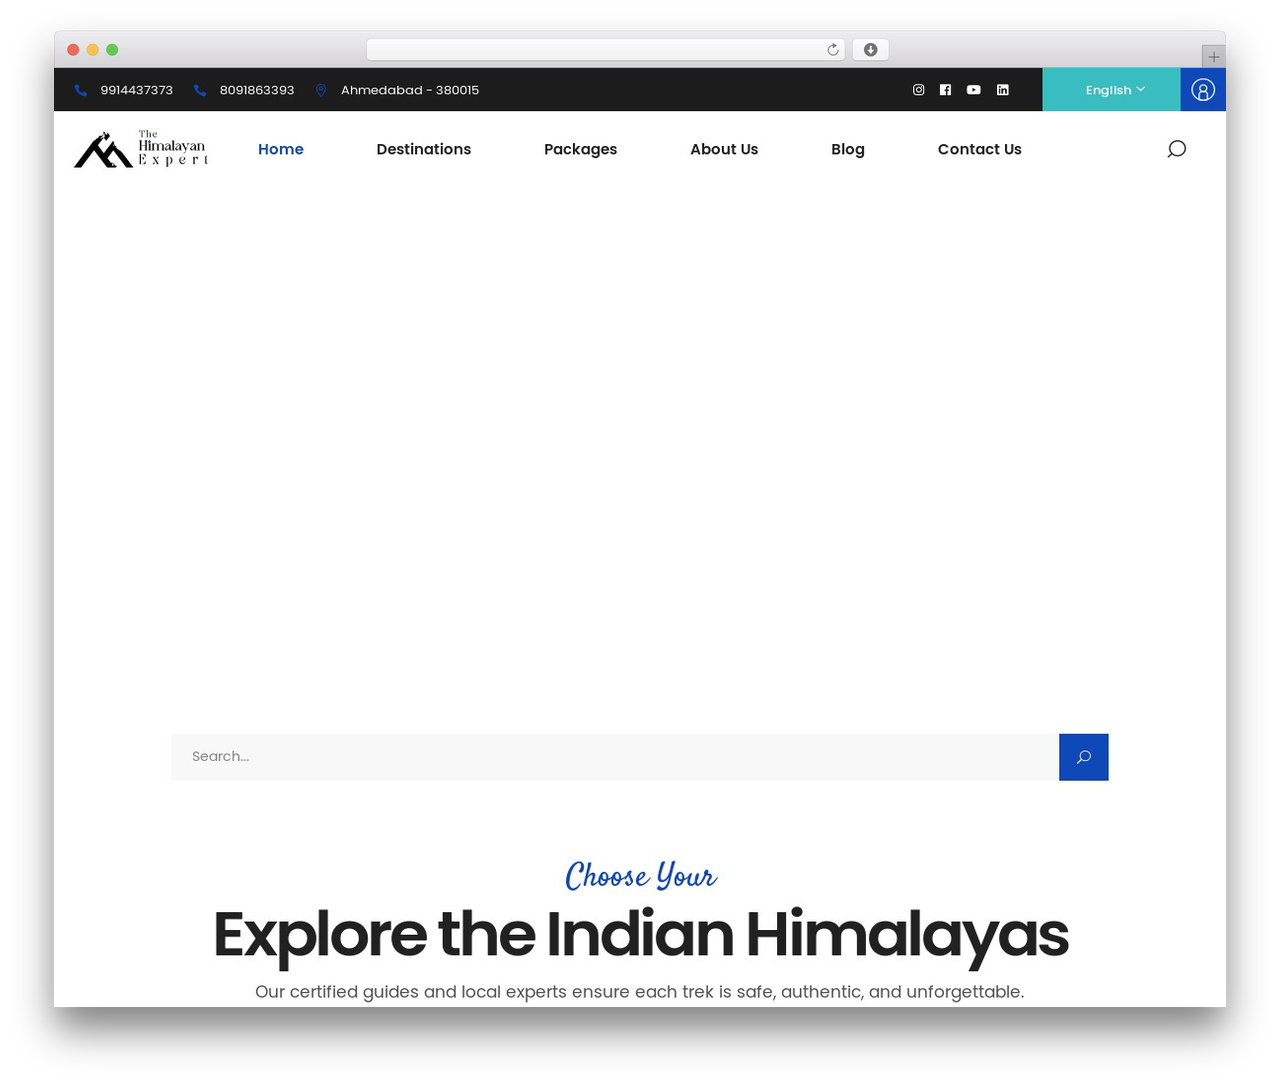This screenshot has height=1084, width=1280.
Task: Click the browser download icon
Action: 870,50
